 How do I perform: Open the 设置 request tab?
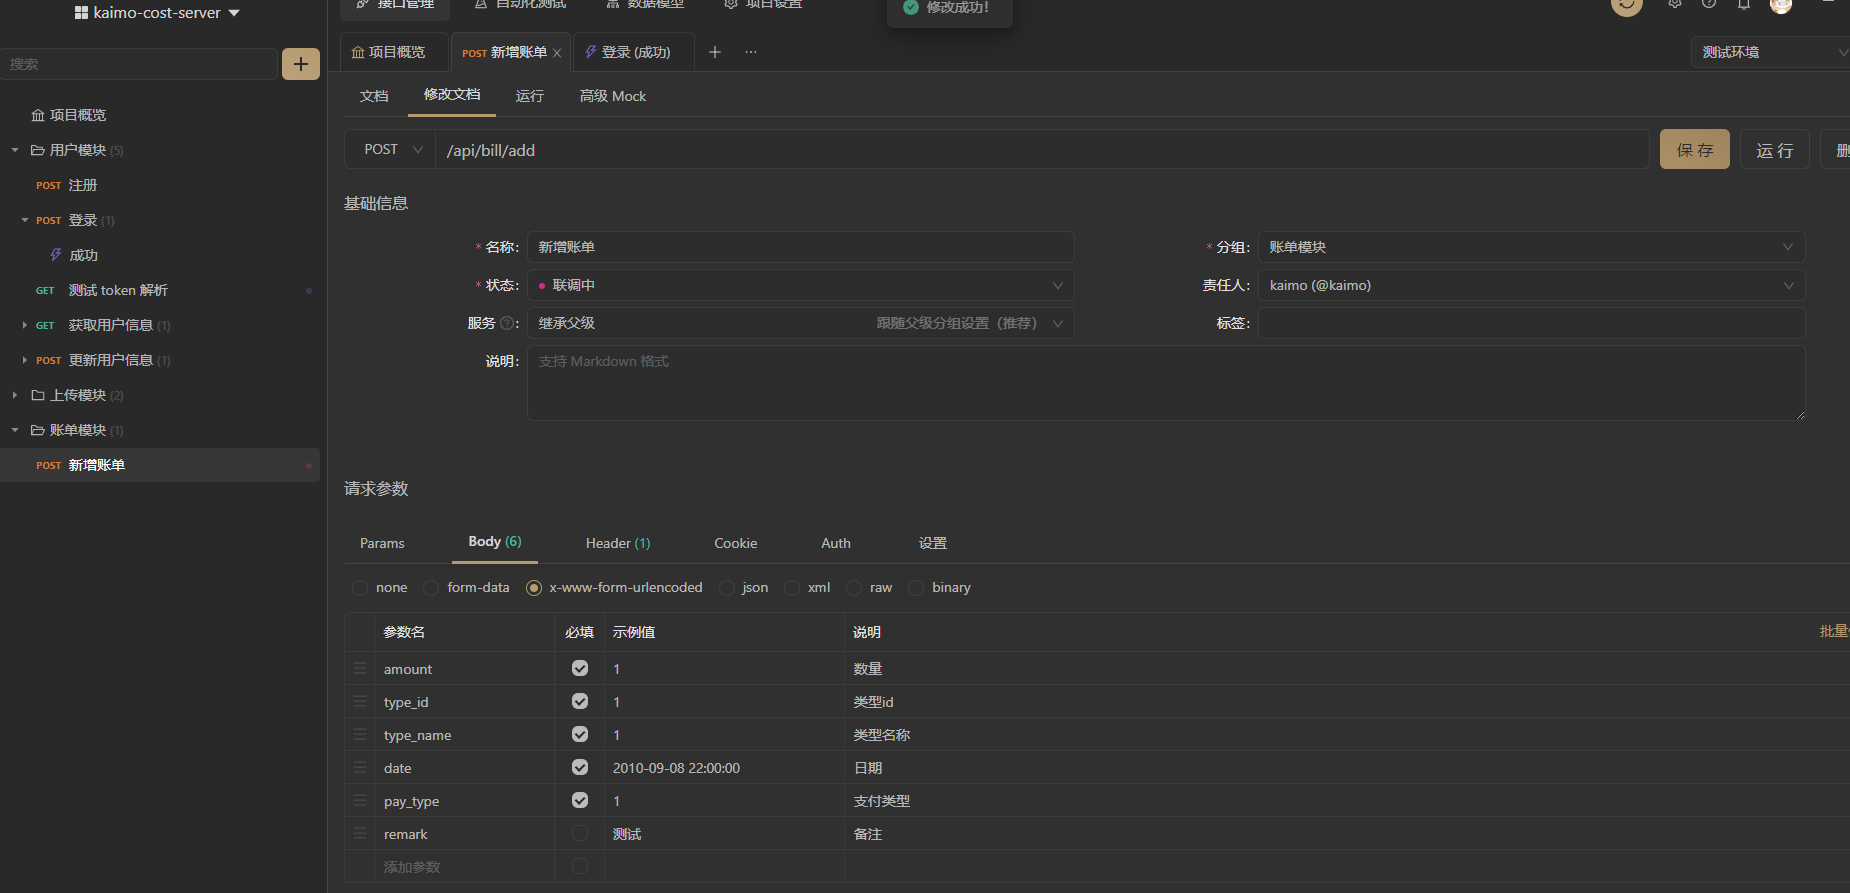click(x=933, y=543)
